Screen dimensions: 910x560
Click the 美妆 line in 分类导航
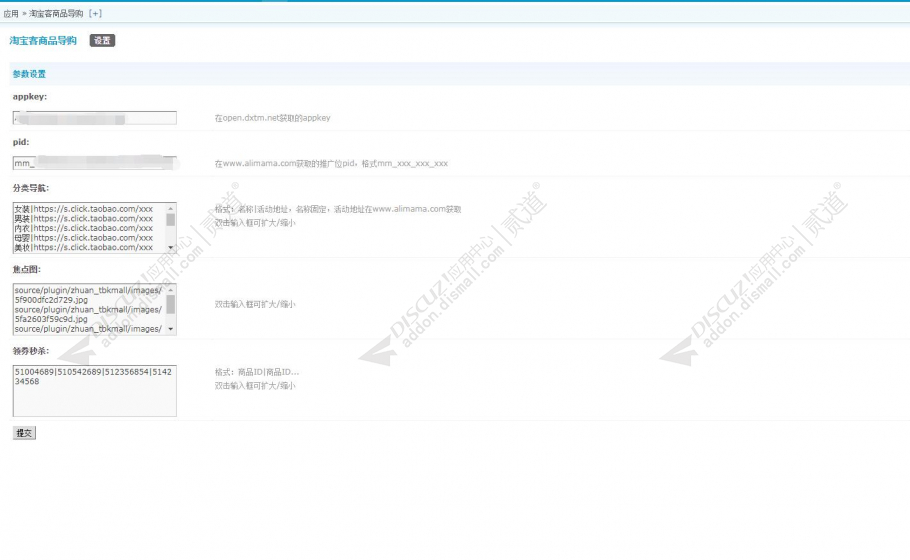(x=84, y=248)
